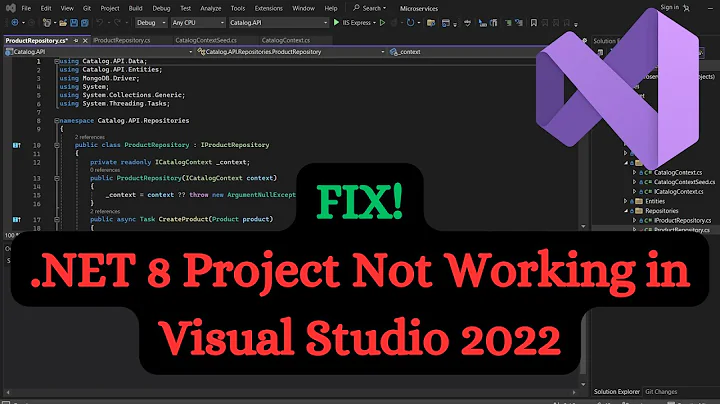Click the account icon beside Sign in
This screenshot has width=720, height=404.
click(687, 8)
